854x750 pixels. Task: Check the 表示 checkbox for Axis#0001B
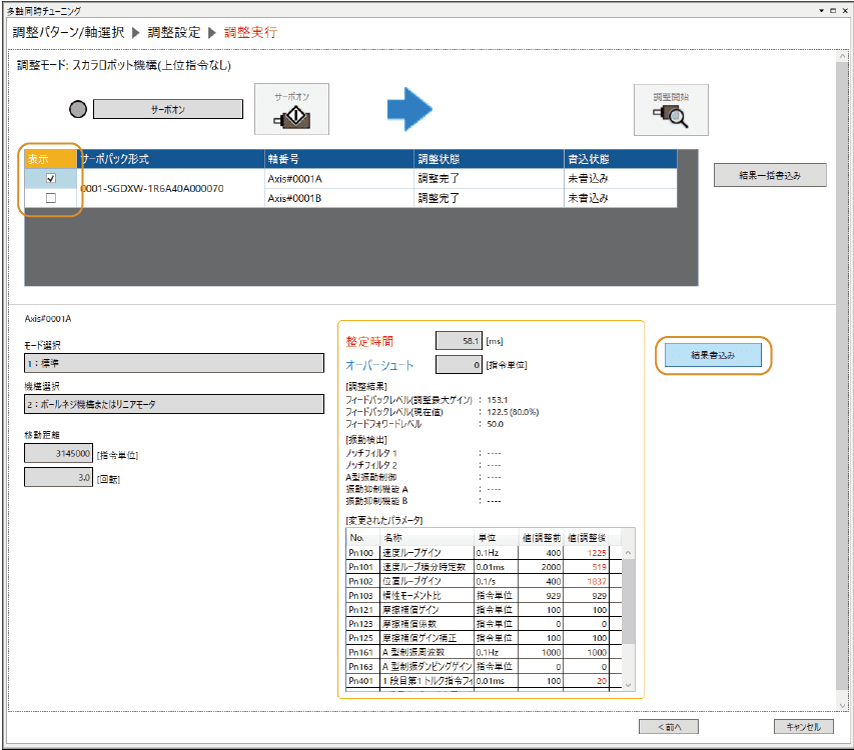pyautogui.click(x=51, y=198)
